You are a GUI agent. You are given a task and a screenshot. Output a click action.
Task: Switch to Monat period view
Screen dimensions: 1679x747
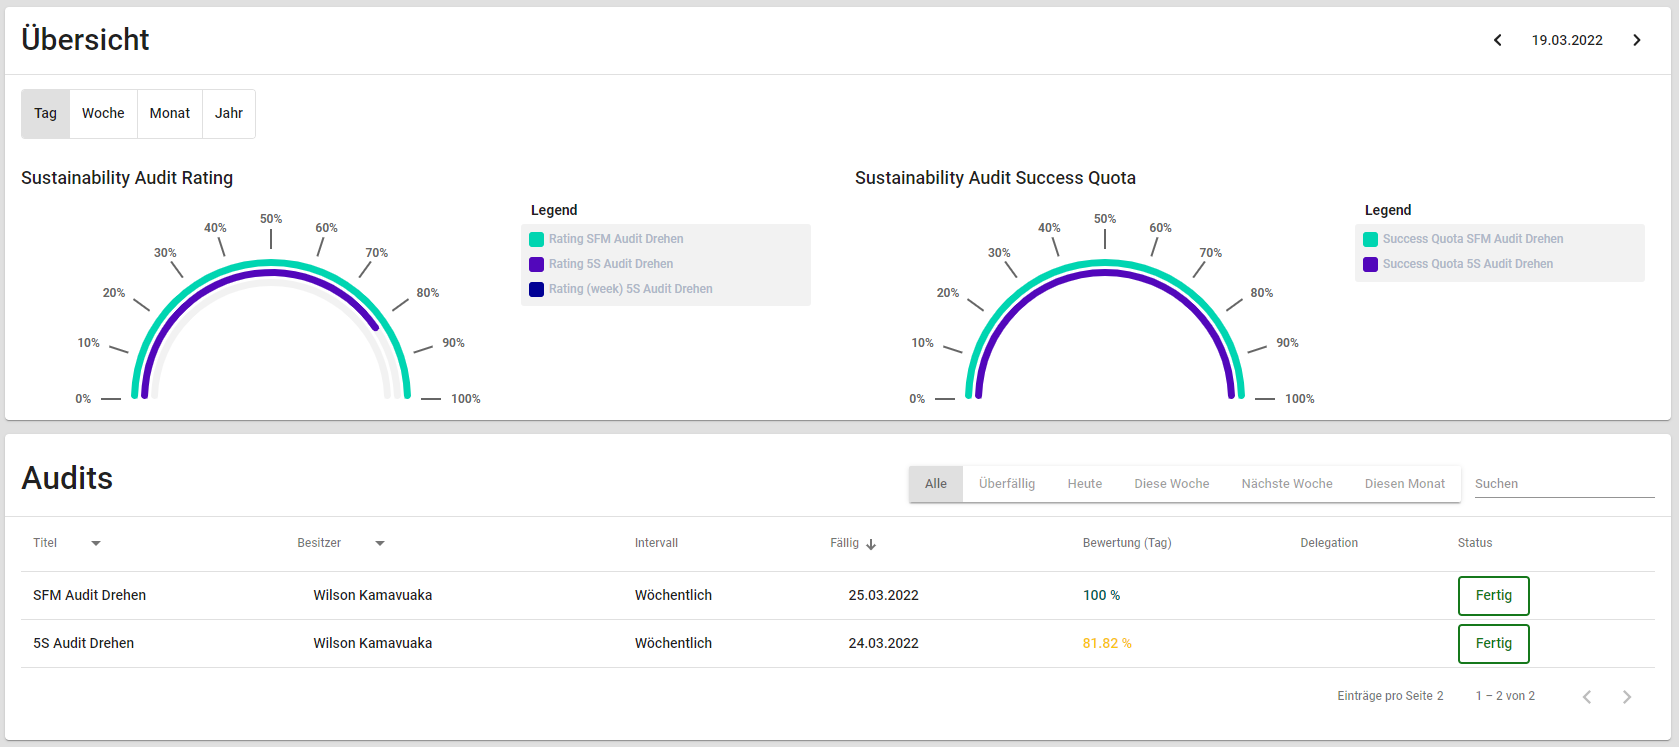coord(170,113)
